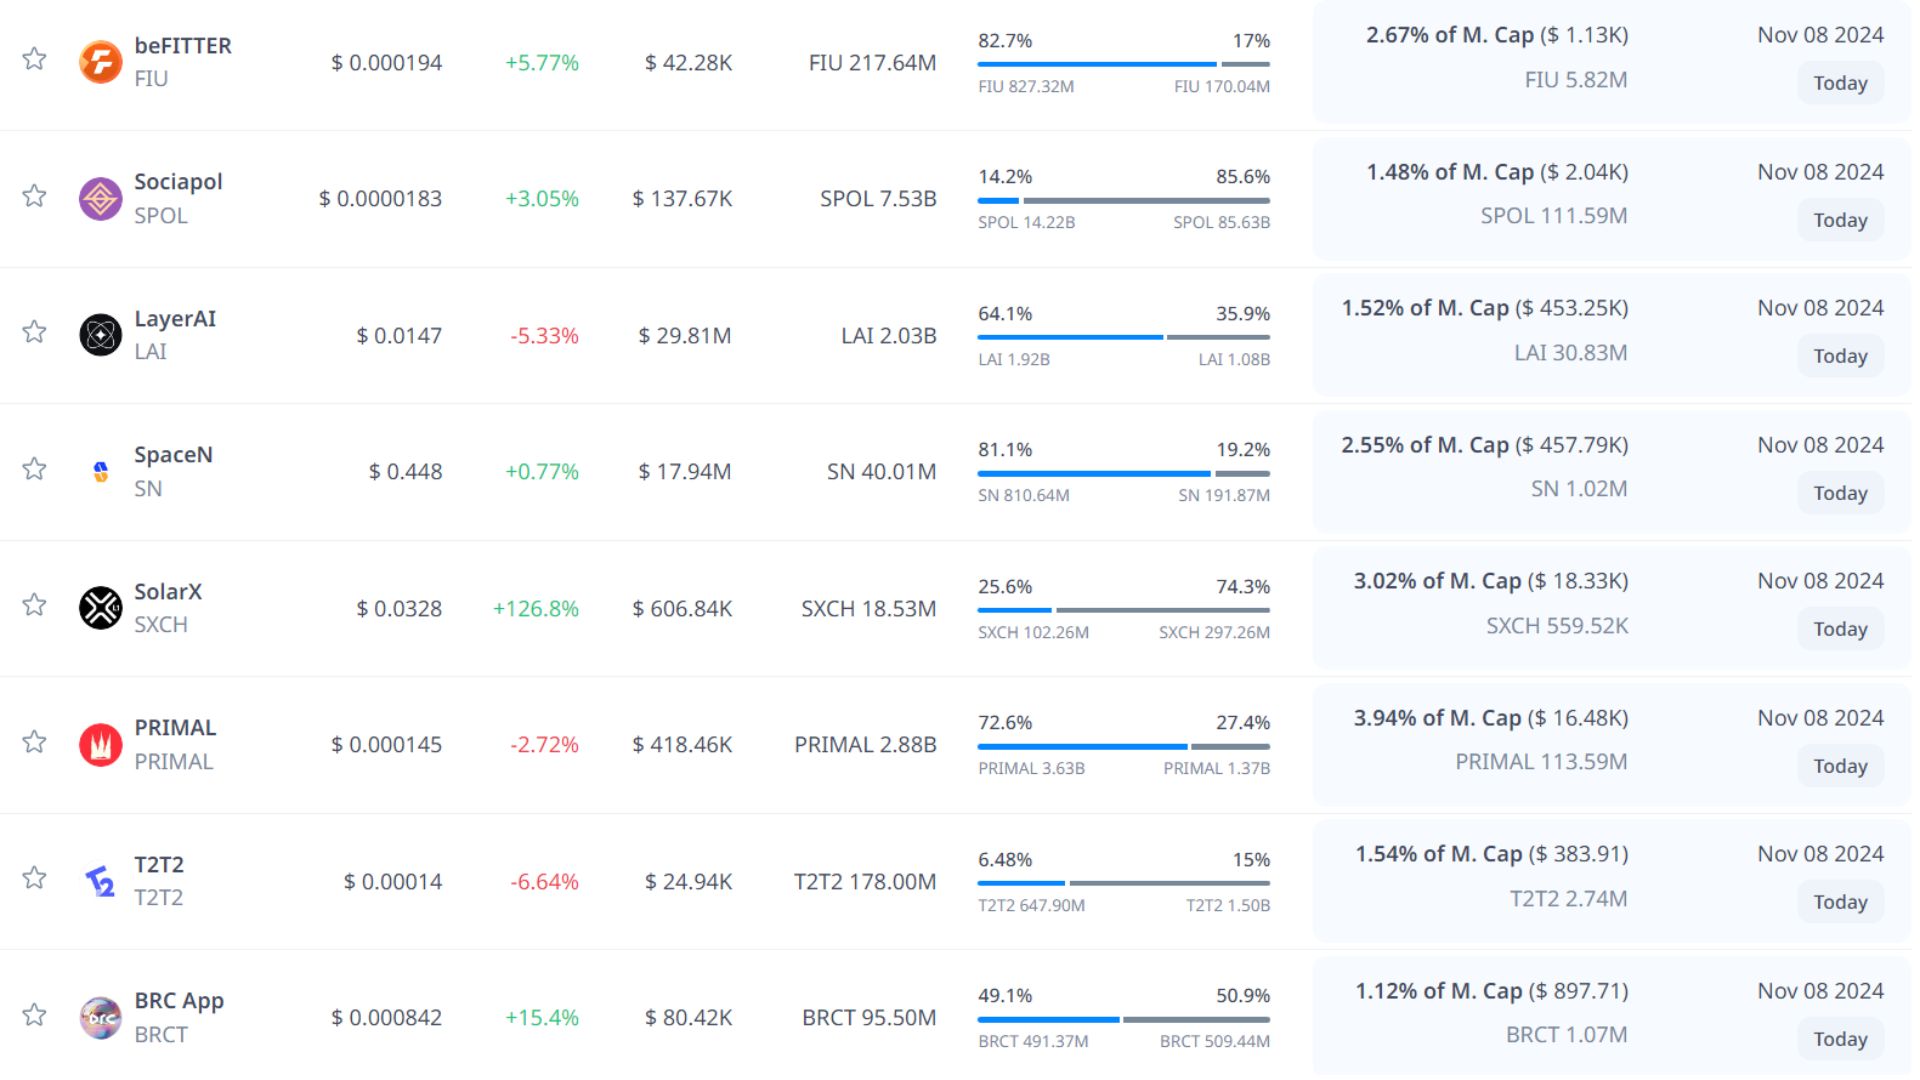
Task: Click the T2T2 blue logo icon
Action: [x=100, y=881]
